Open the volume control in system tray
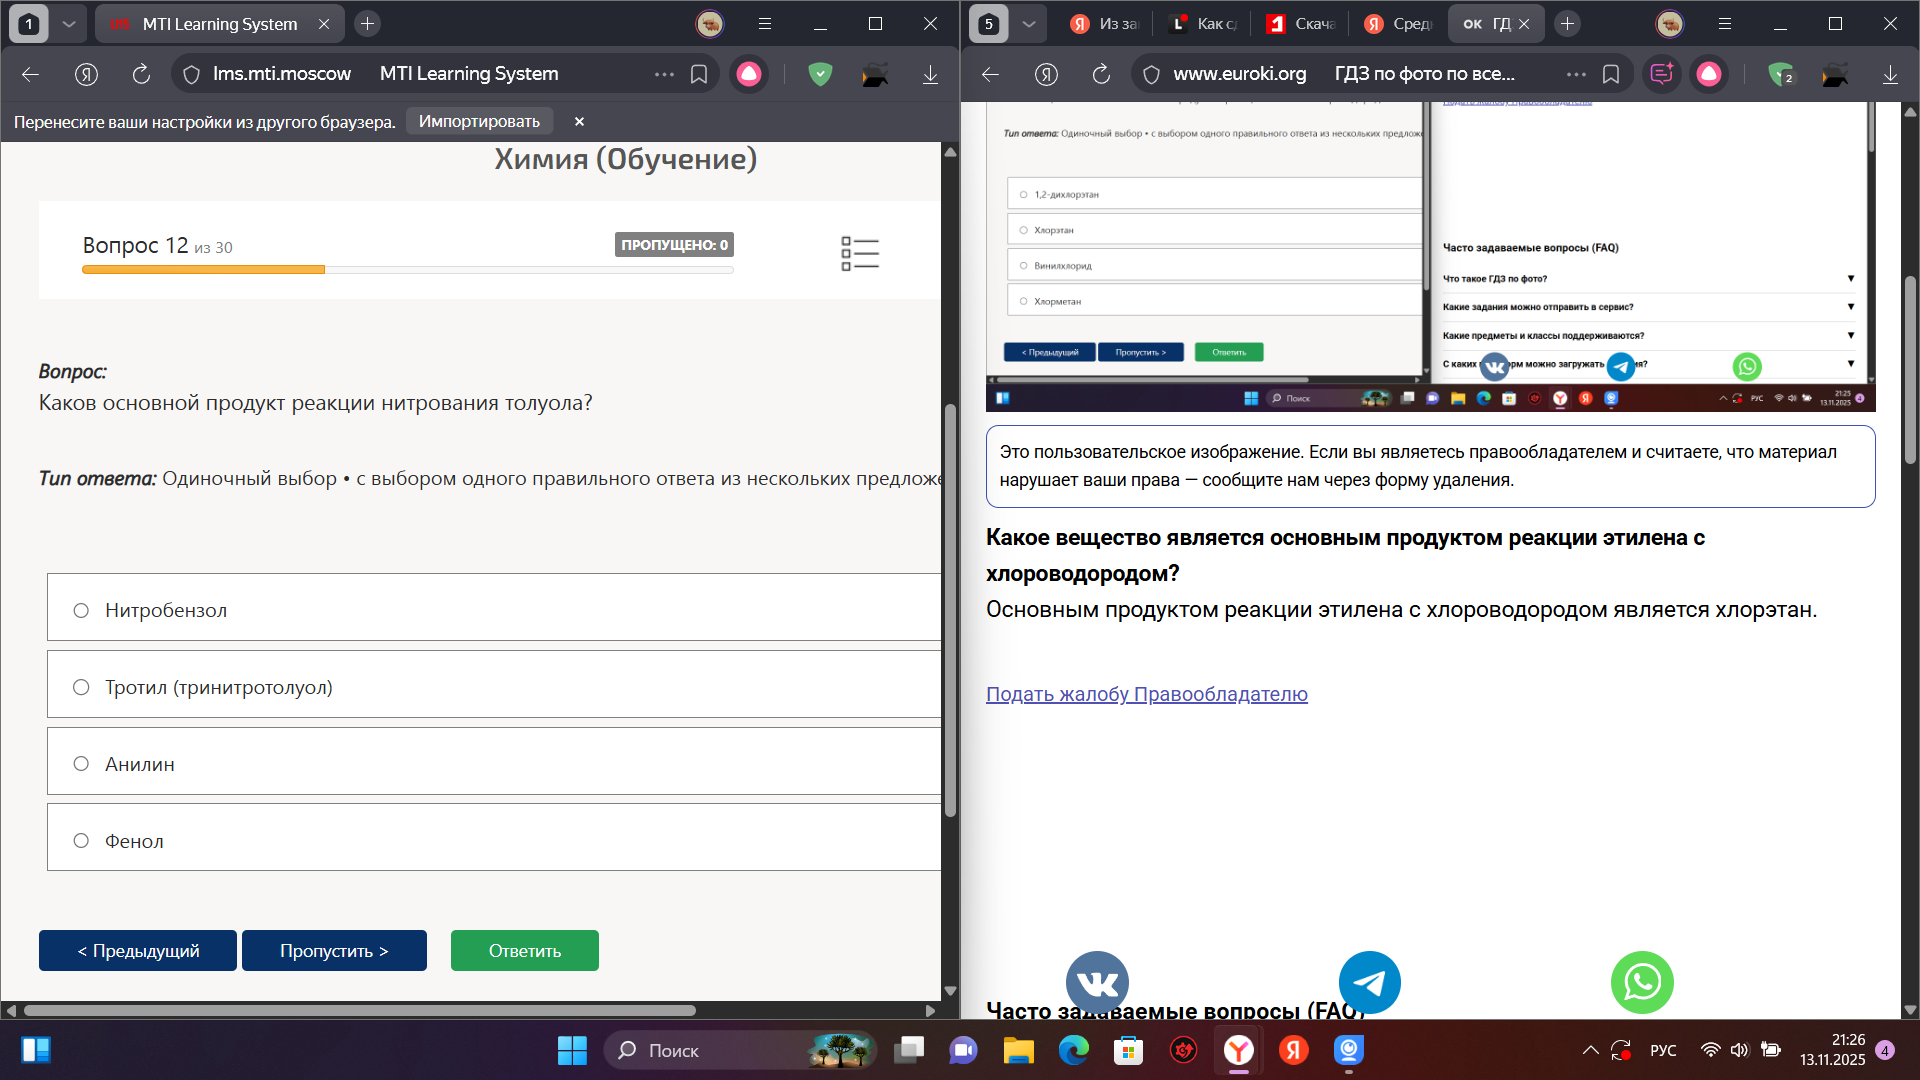The image size is (1920, 1080). click(x=1740, y=1050)
